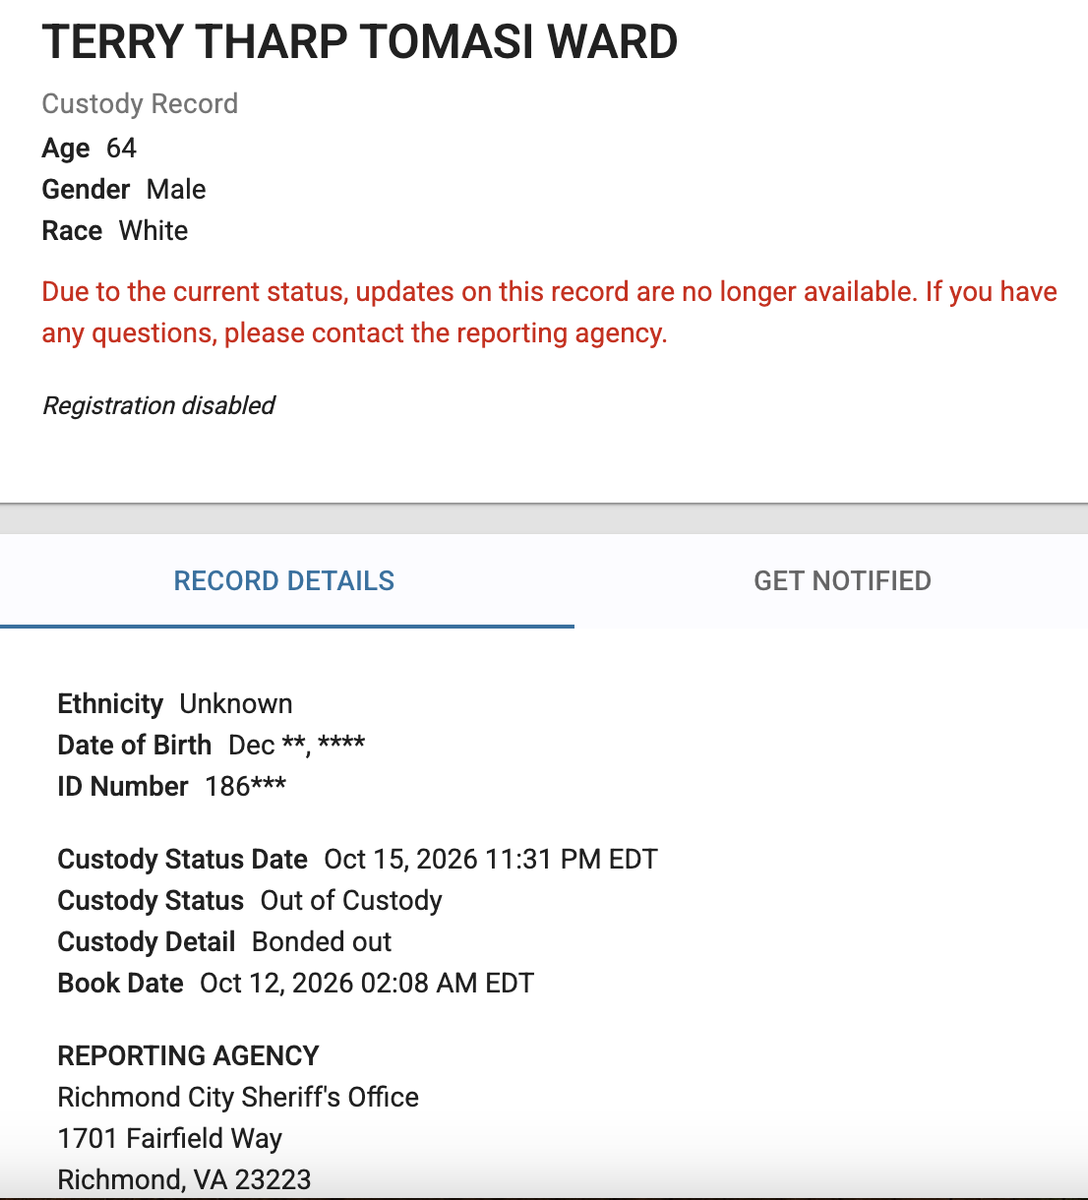
Task: Click the name heading TERRY THARP TOMASI WARD
Action: coord(360,42)
